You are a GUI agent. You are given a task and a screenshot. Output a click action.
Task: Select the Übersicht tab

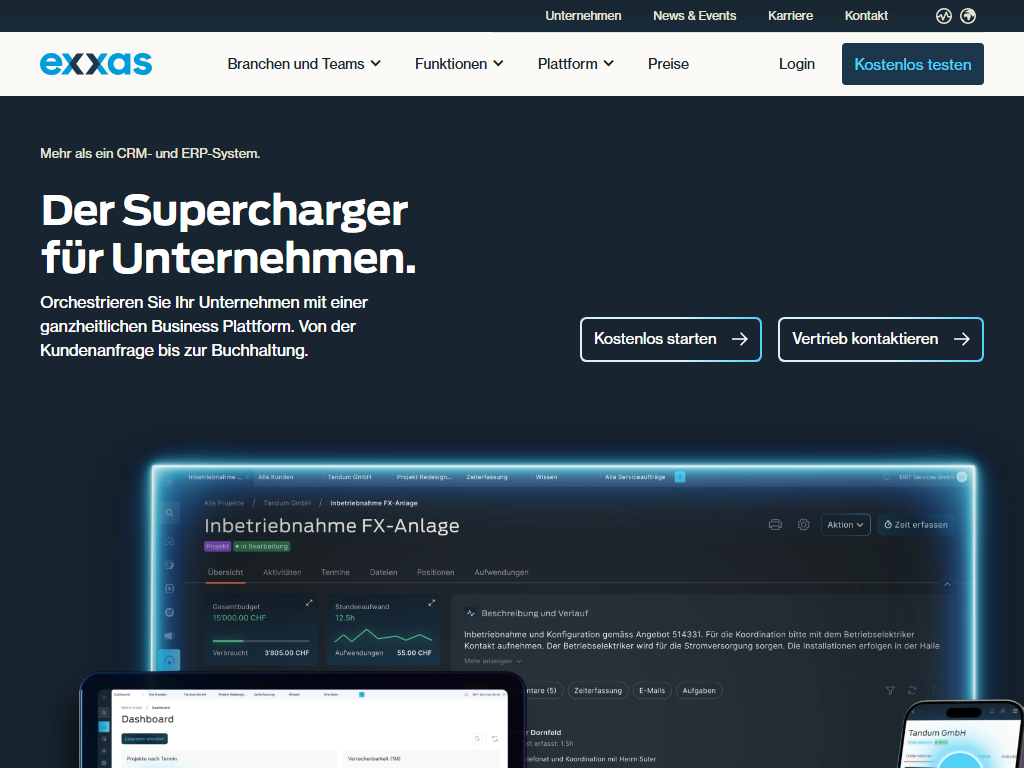coord(225,572)
